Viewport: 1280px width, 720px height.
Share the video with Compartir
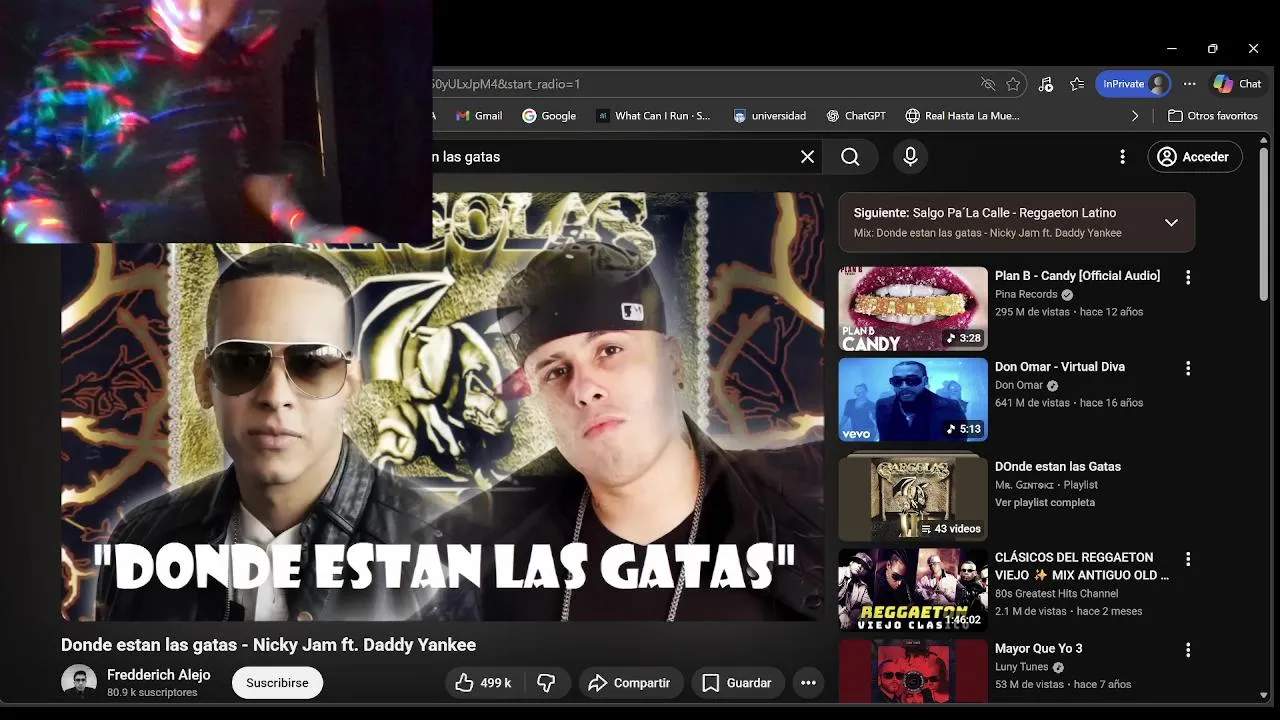(630, 683)
